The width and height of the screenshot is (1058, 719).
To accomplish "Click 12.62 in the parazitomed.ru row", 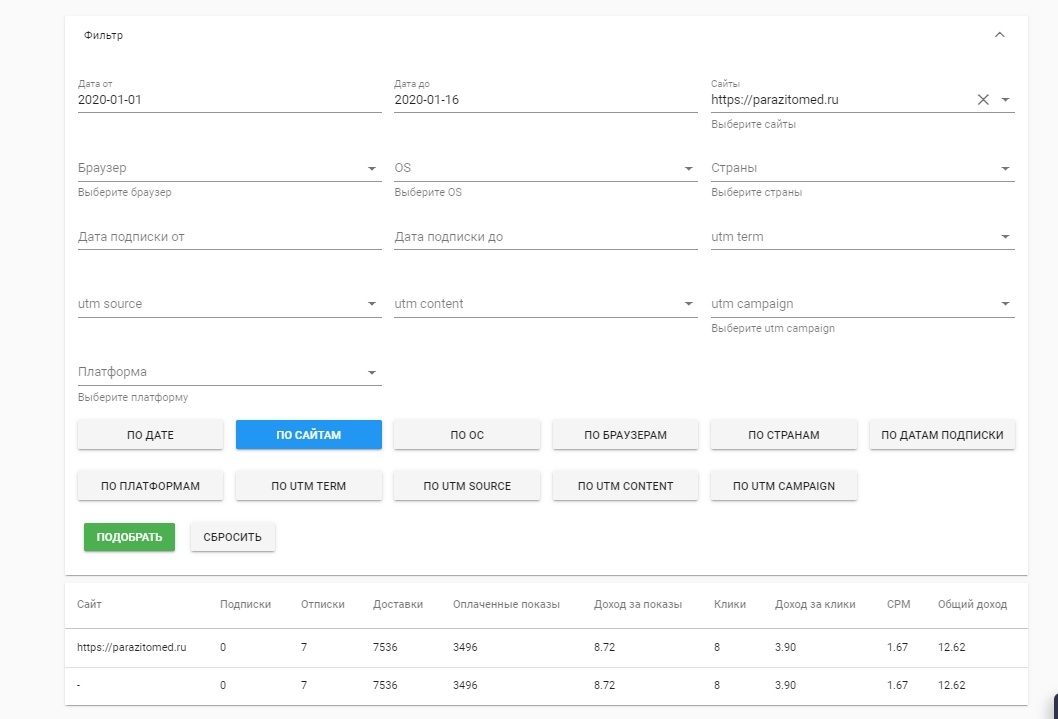I will pyautogui.click(x=951, y=647).
